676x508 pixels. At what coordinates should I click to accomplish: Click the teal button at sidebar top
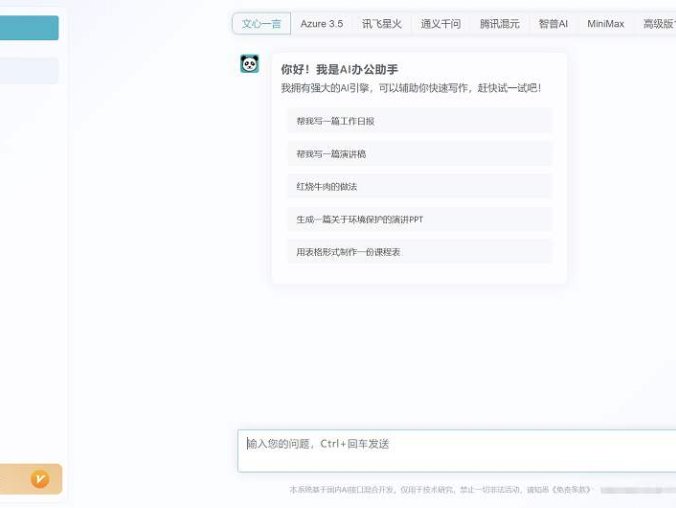click(29, 28)
